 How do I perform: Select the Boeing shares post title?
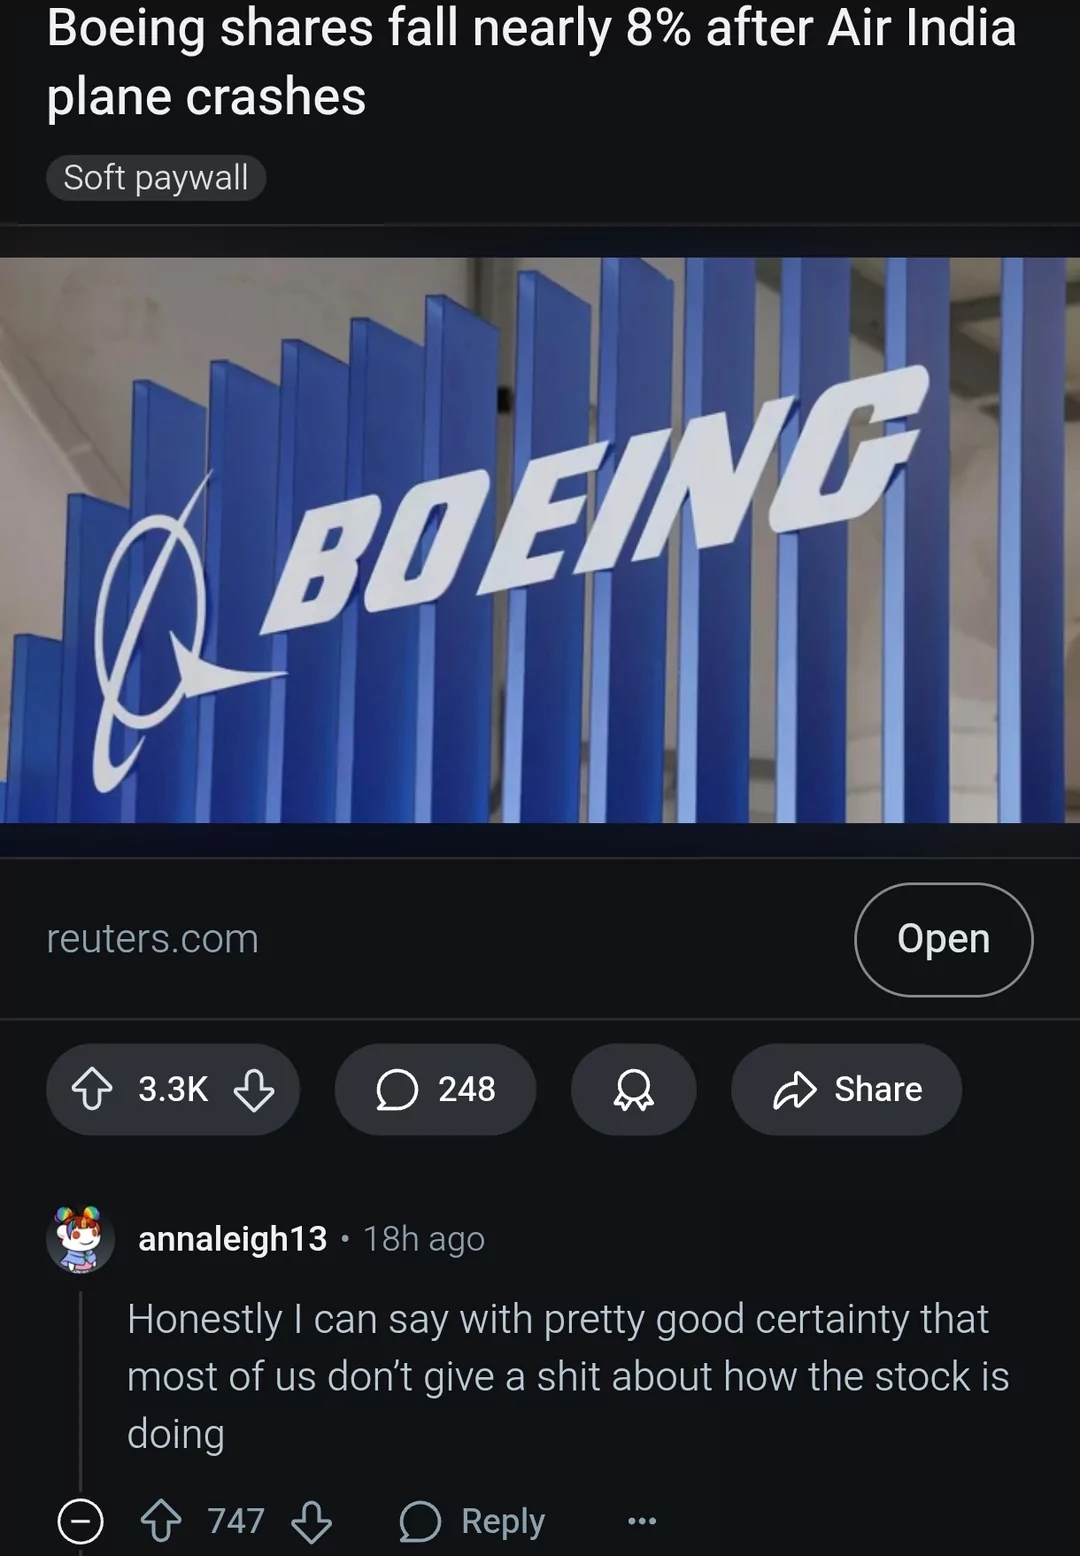(530, 62)
